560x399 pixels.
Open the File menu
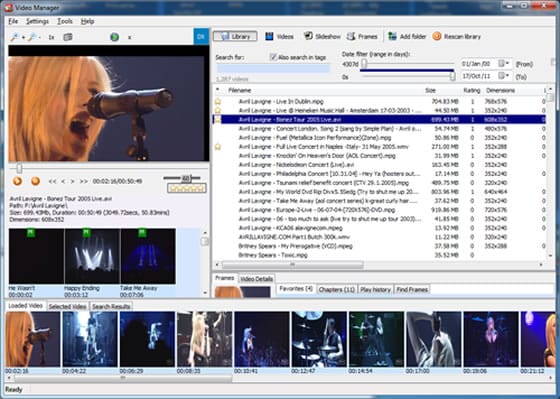(x=13, y=21)
